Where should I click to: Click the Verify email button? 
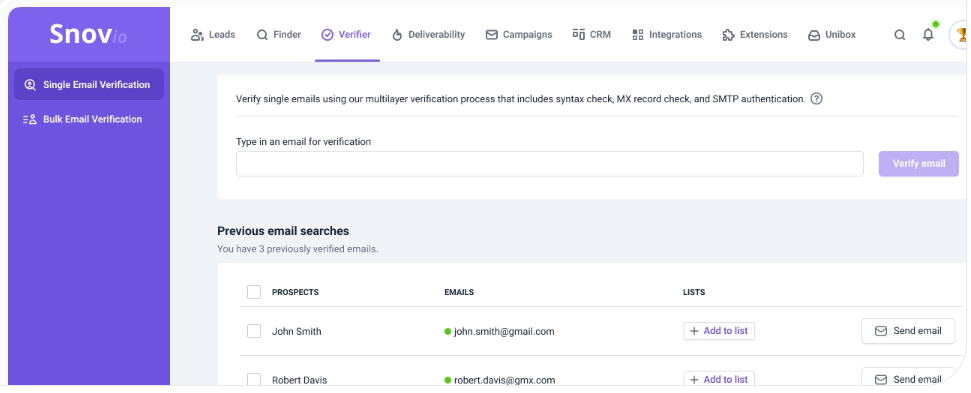click(918, 164)
